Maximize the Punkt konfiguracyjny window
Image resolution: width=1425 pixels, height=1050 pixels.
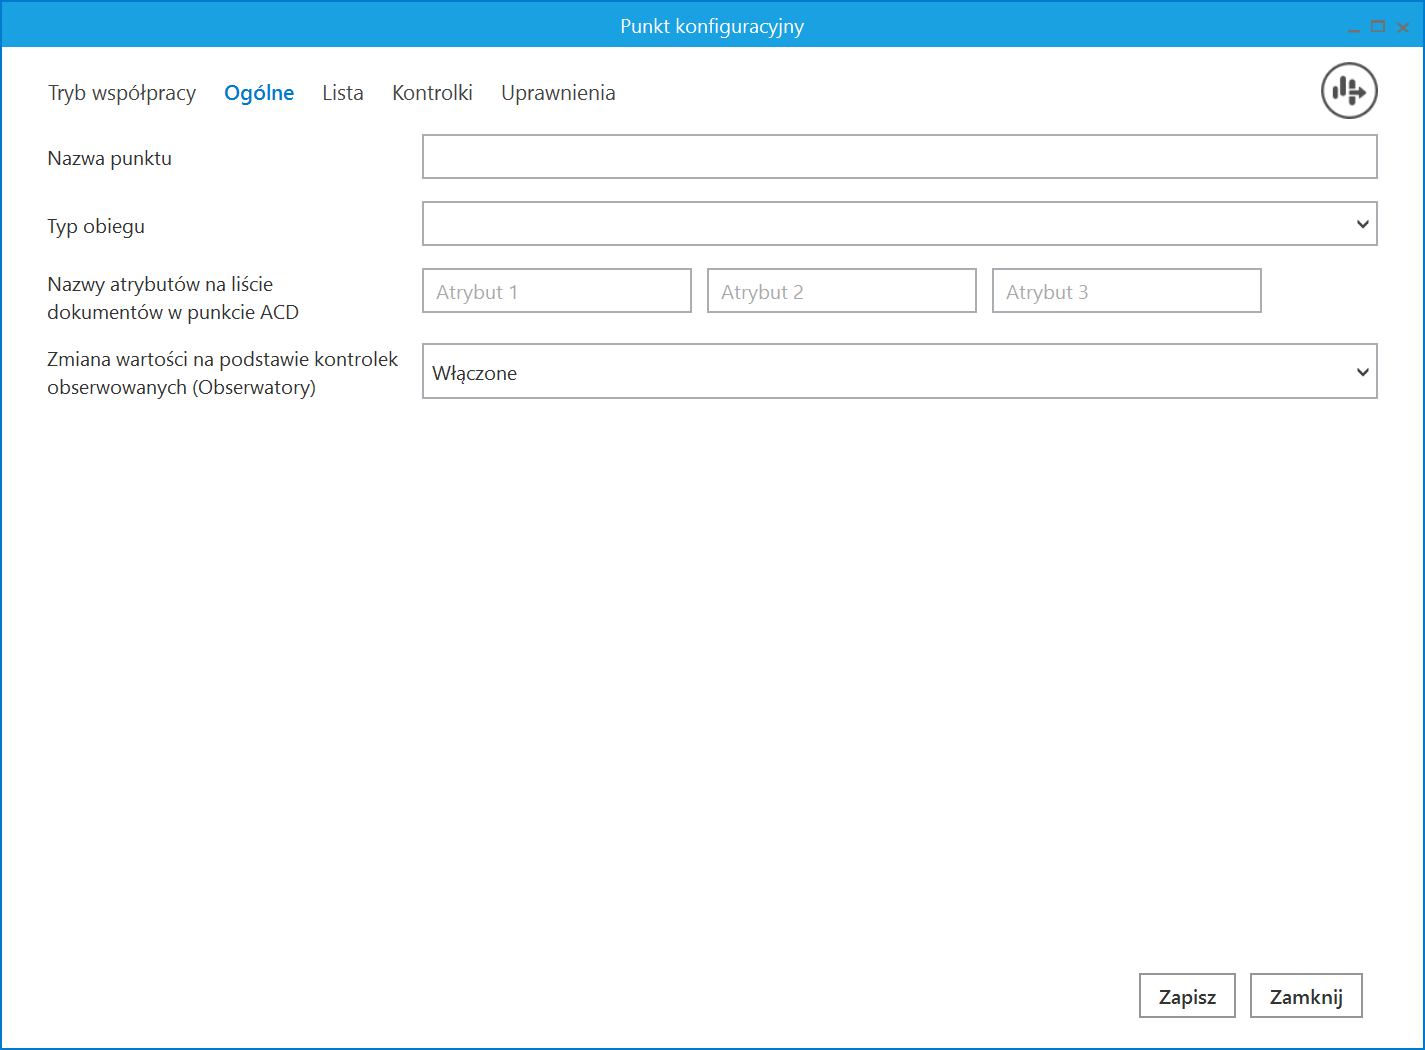(1378, 27)
